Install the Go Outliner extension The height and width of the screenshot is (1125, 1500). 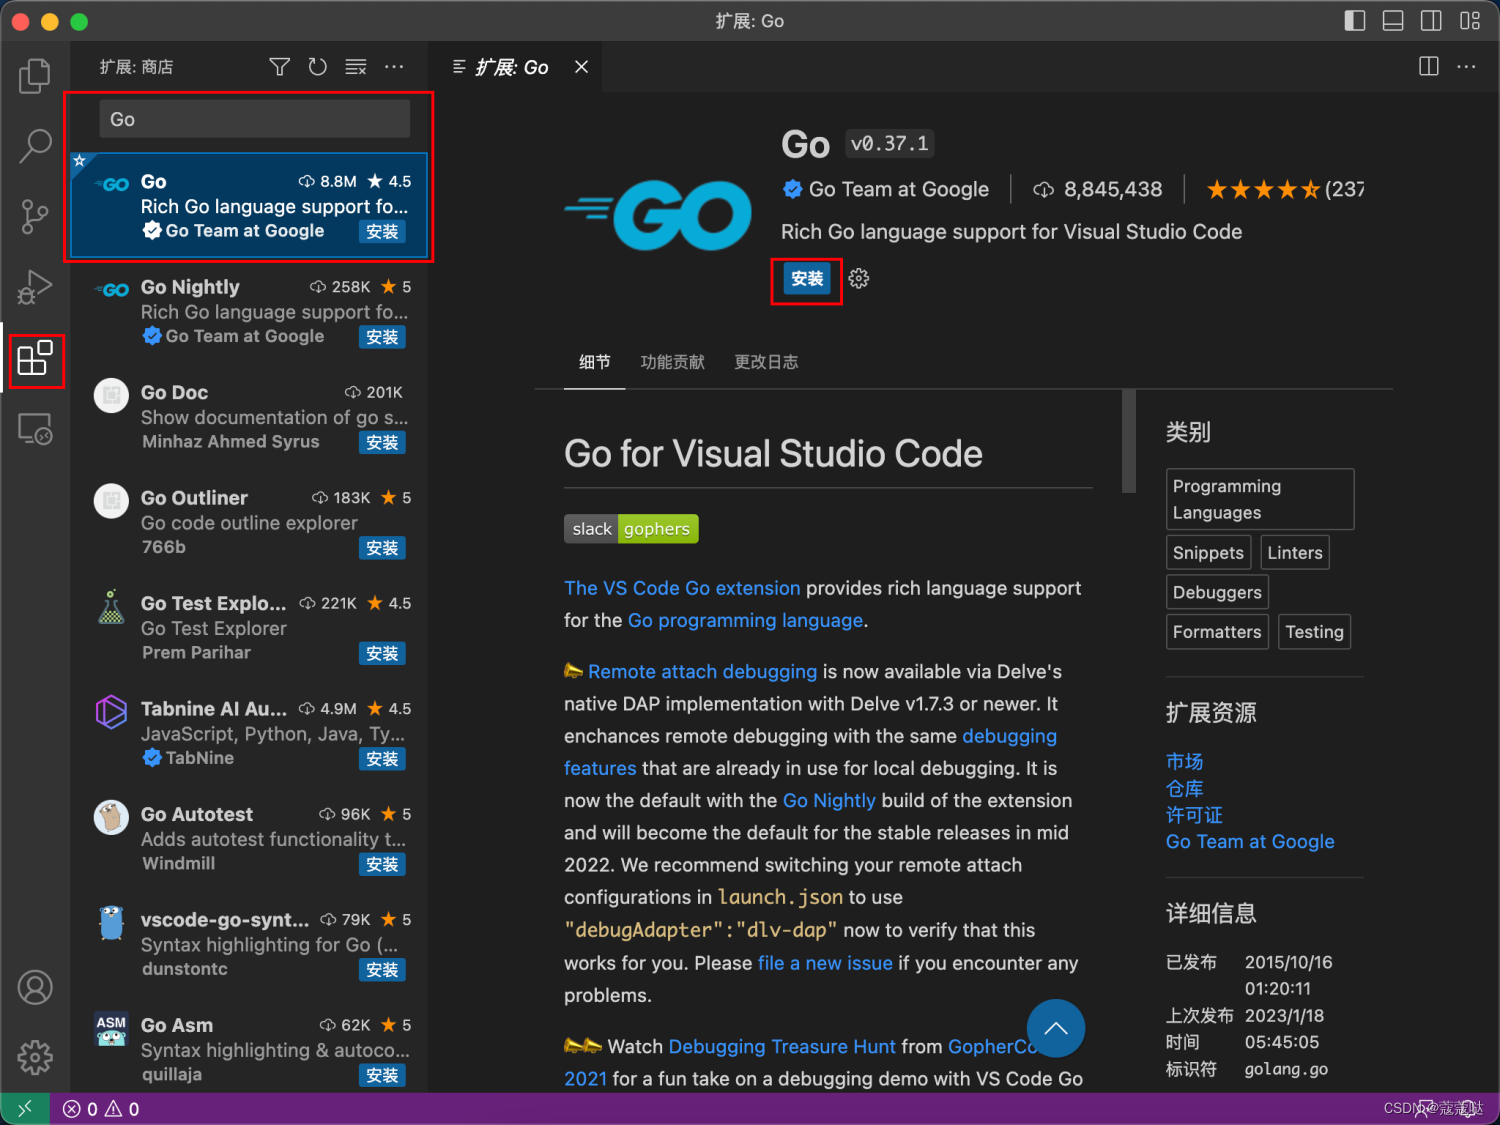[x=382, y=548]
